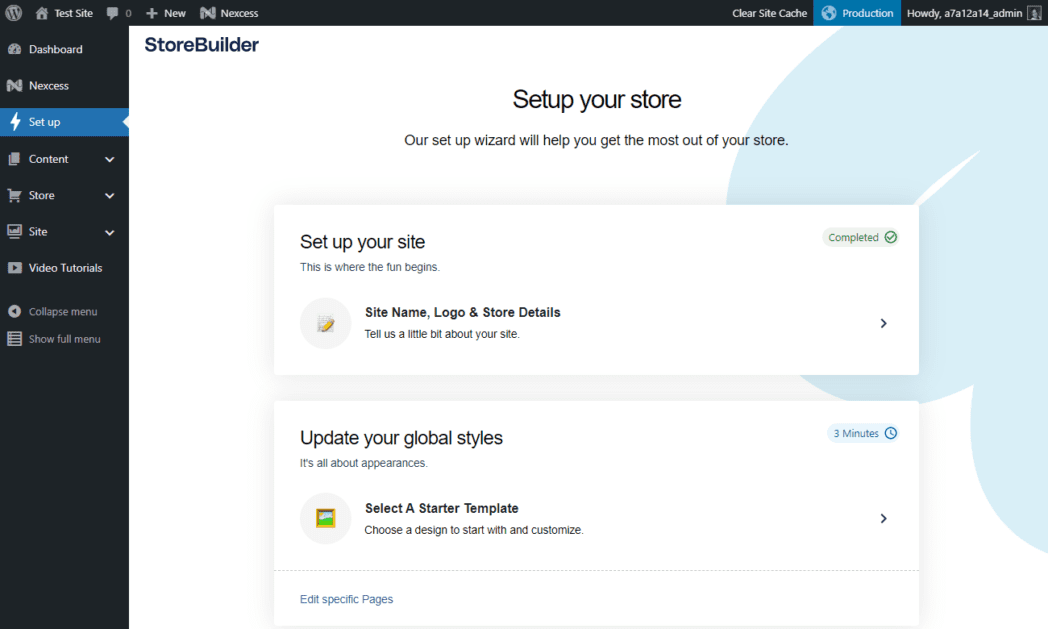Open Video Tutorials in sidebar
The width and height of the screenshot is (1048, 629).
click(x=64, y=268)
